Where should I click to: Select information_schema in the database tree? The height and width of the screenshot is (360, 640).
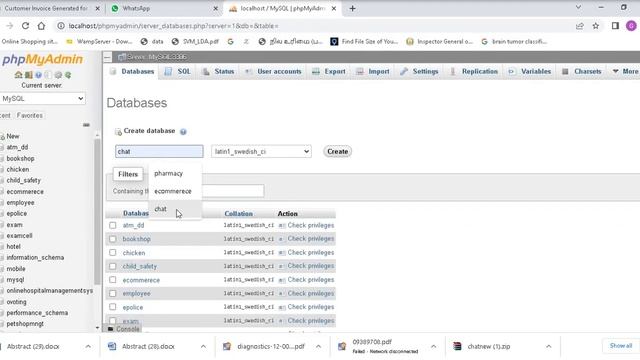[35, 258]
